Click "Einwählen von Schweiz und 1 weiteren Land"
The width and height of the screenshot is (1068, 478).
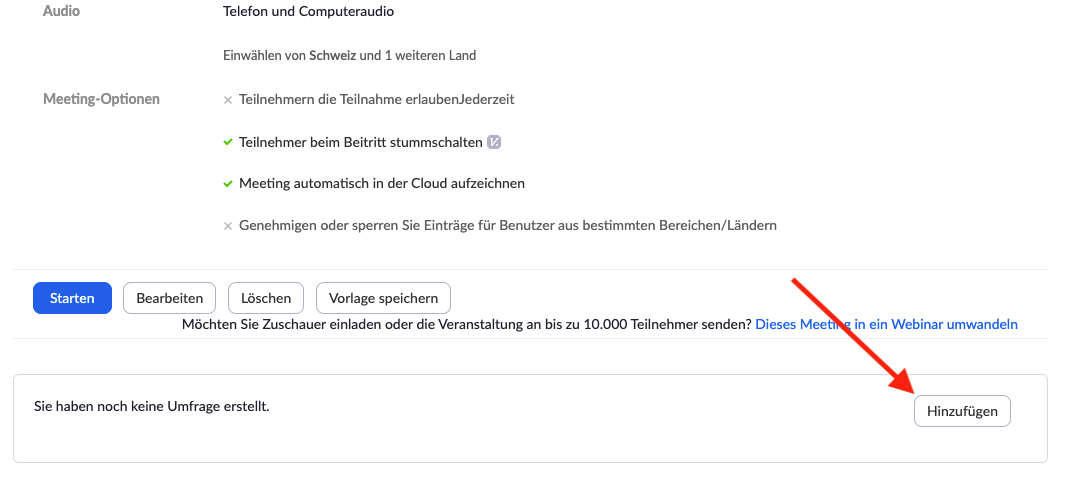coord(349,56)
